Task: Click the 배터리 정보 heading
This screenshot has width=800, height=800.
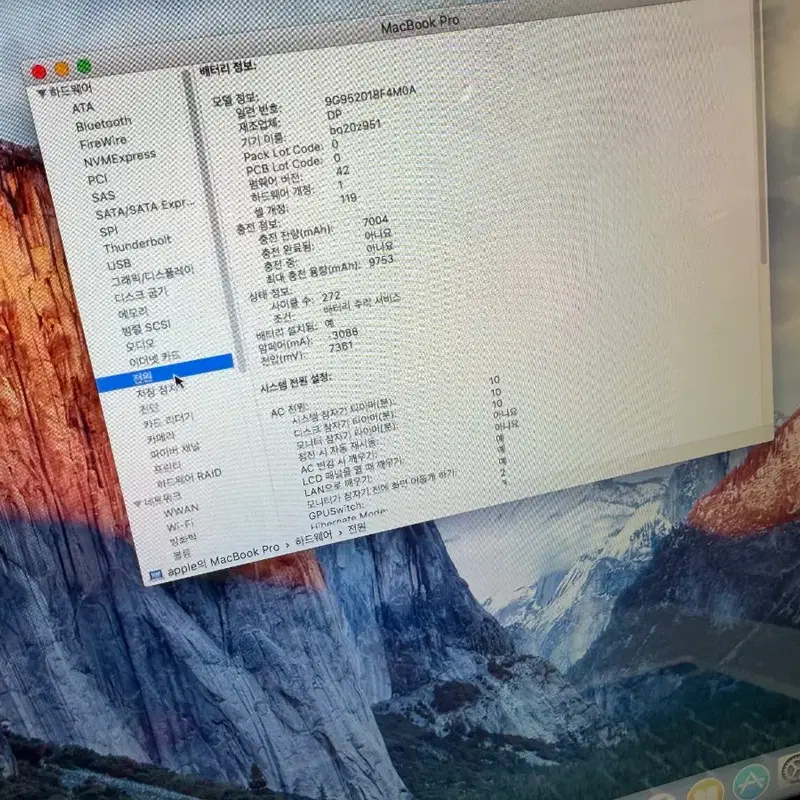Action: click(x=228, y=68)
